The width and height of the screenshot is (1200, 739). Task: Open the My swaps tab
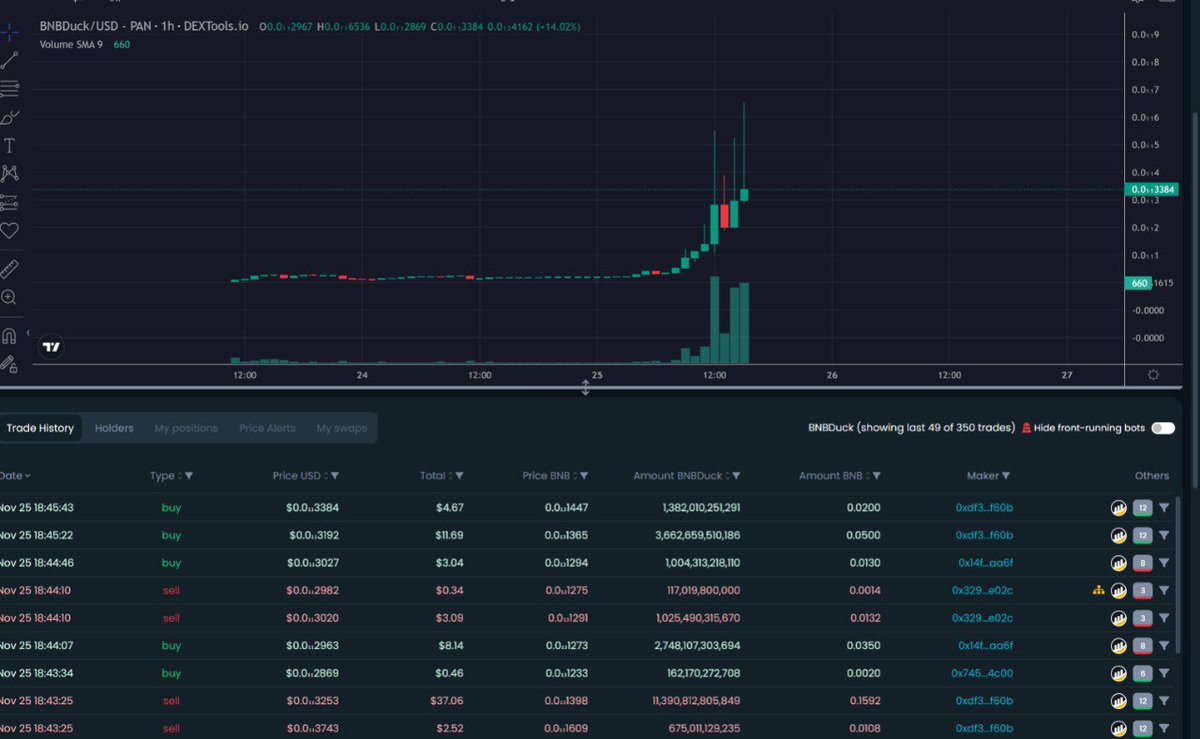click(342, 428)
